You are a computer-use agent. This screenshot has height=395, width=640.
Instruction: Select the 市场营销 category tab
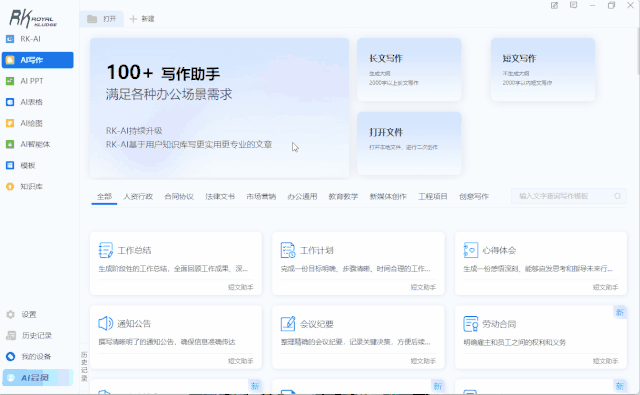coord(261,196)
